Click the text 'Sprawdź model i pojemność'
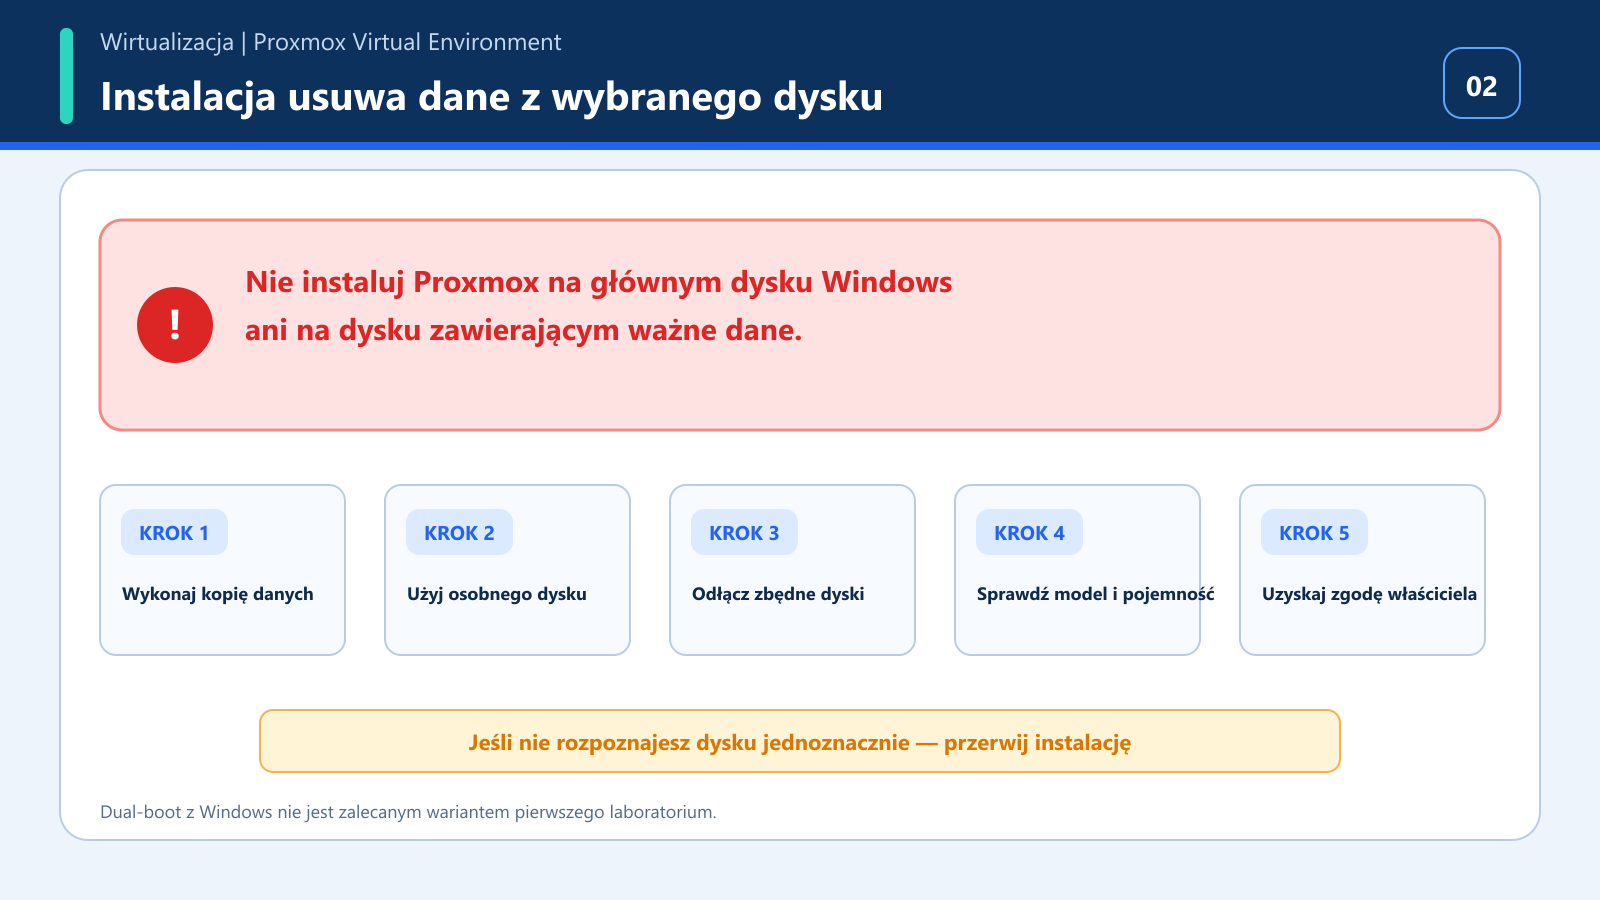 (x=1096, y=594)
